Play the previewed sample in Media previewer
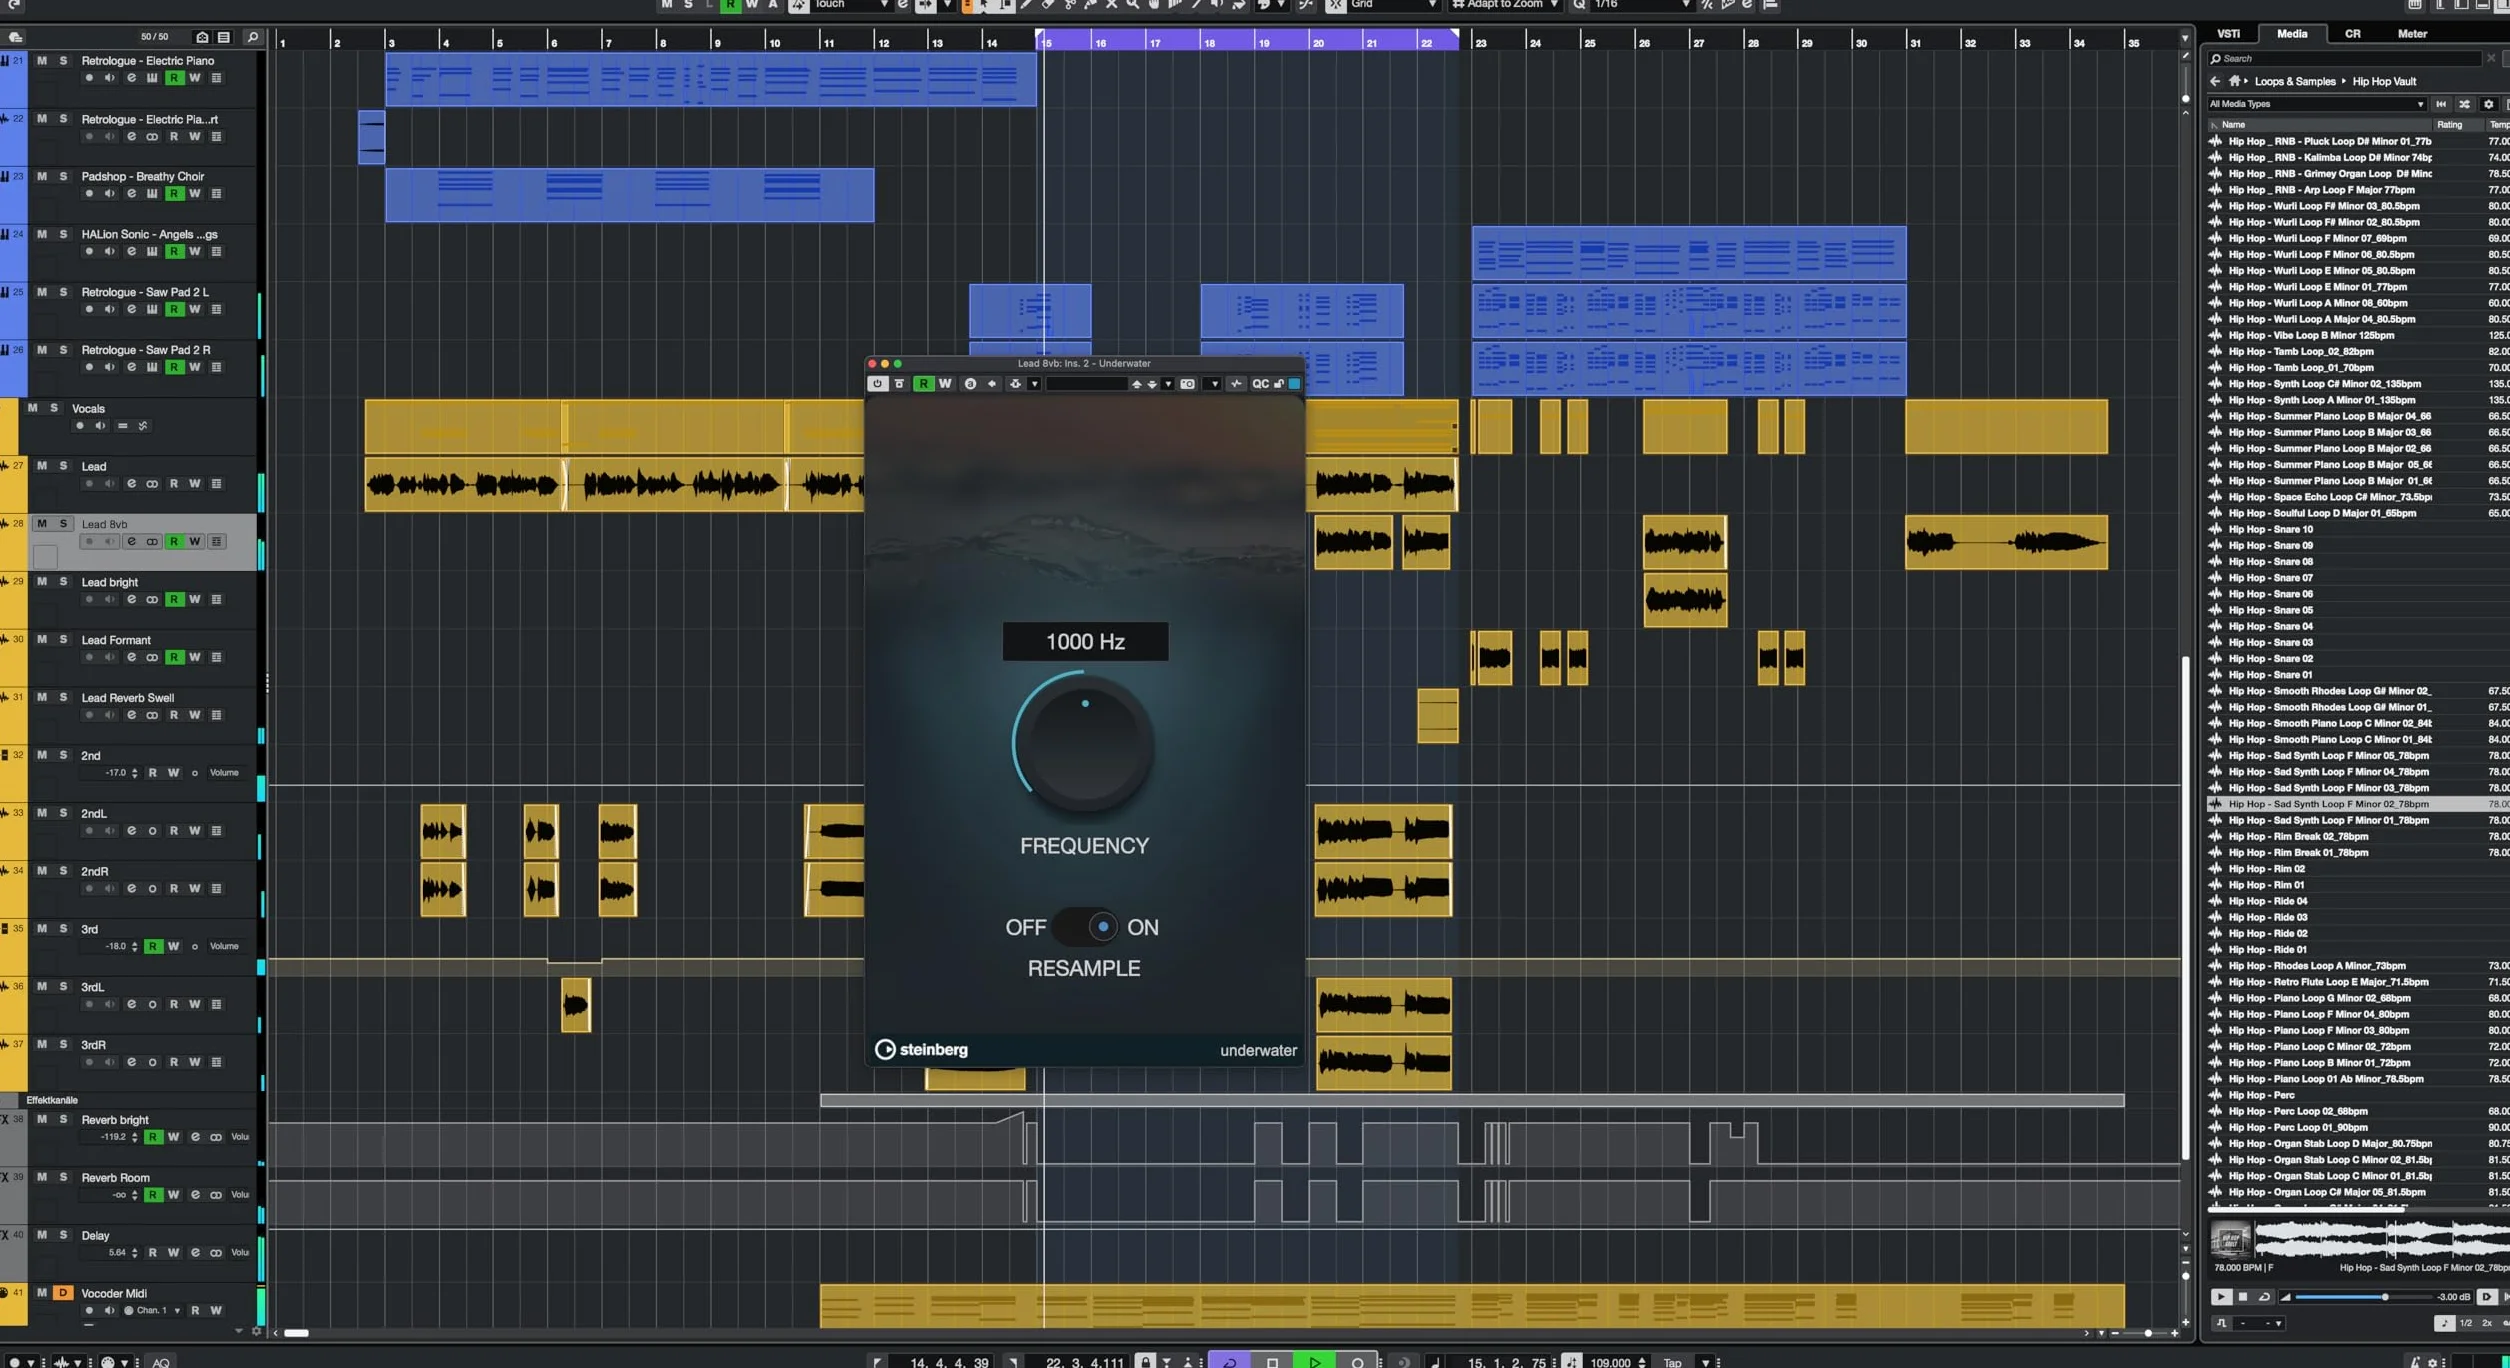Screen dimensions: 2510x1368 (x=2221, y=1297)
